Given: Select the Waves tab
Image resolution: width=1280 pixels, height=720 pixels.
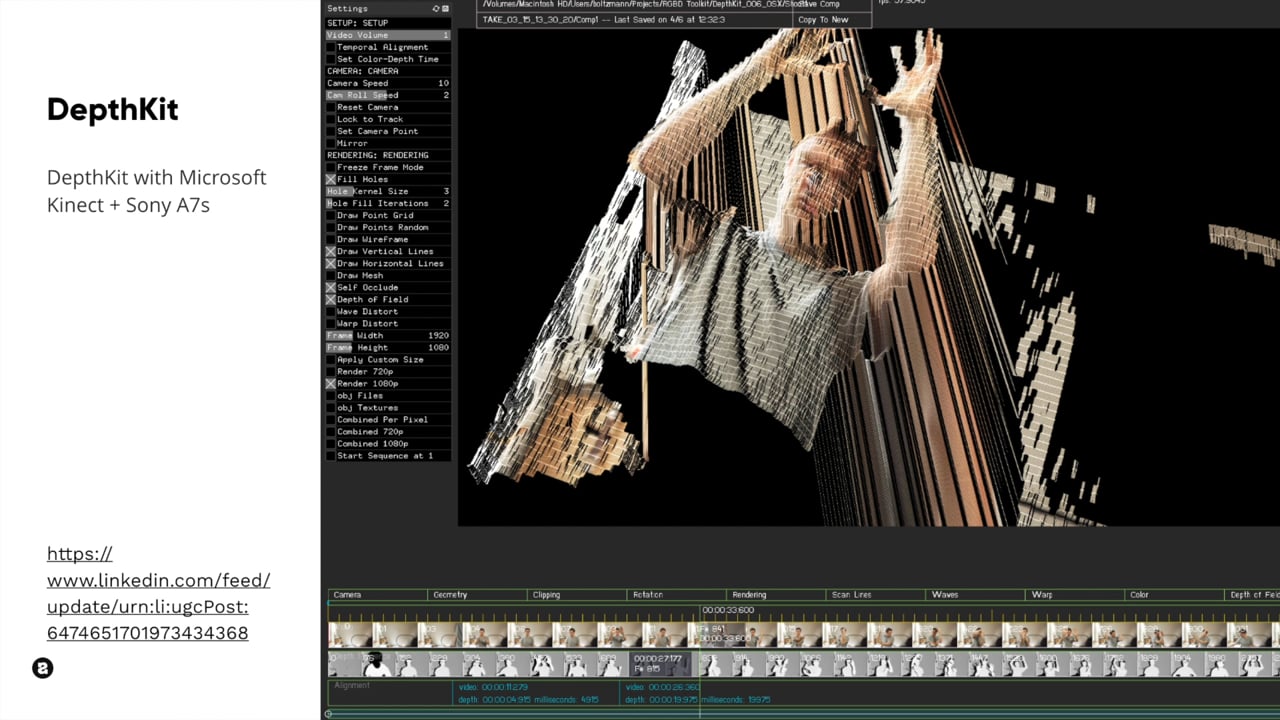Looking at the screenshot, I should point(977,594).
